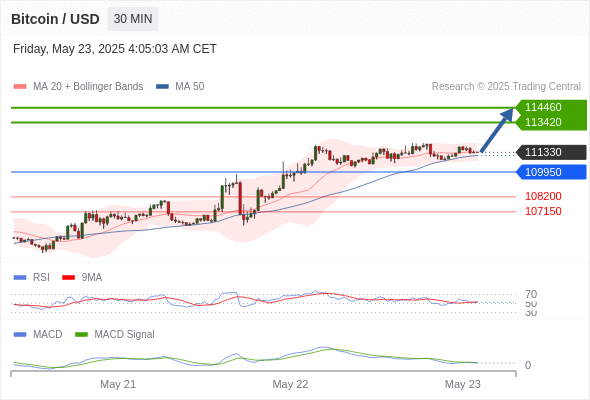
Task: Click the May 21 date axis label
Action: pyautogui.click(x=118, y=384)
